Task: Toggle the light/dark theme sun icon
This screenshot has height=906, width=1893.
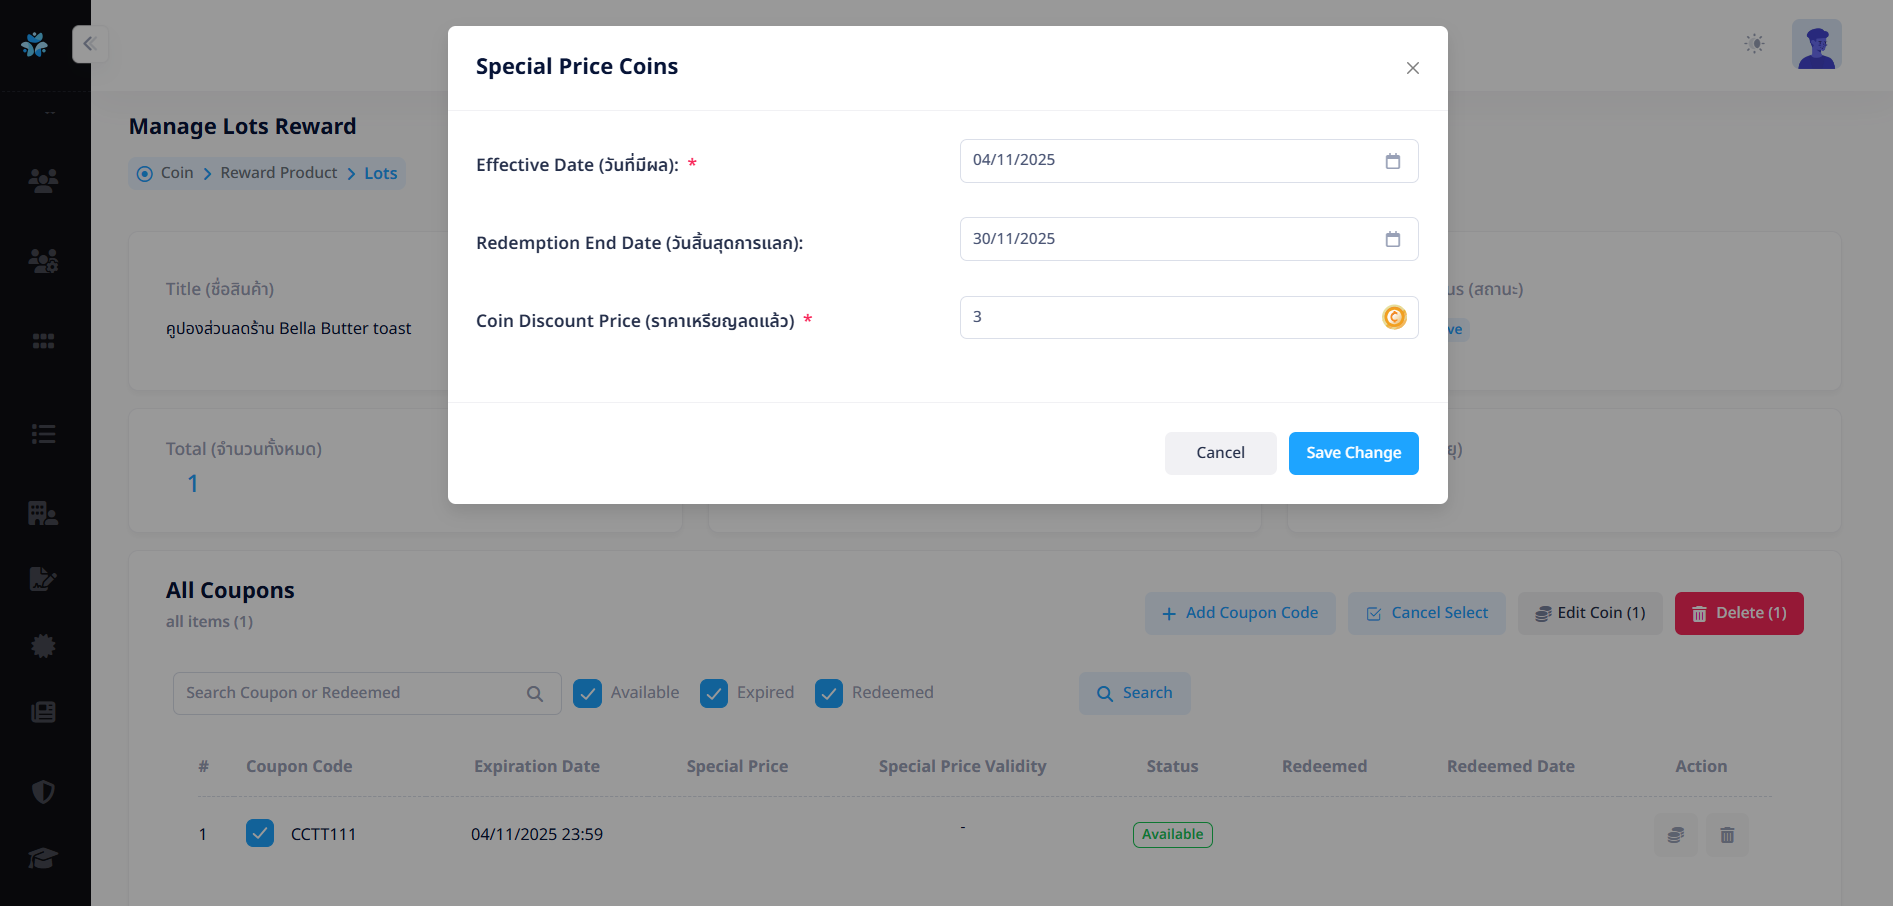Action: 1754,44
